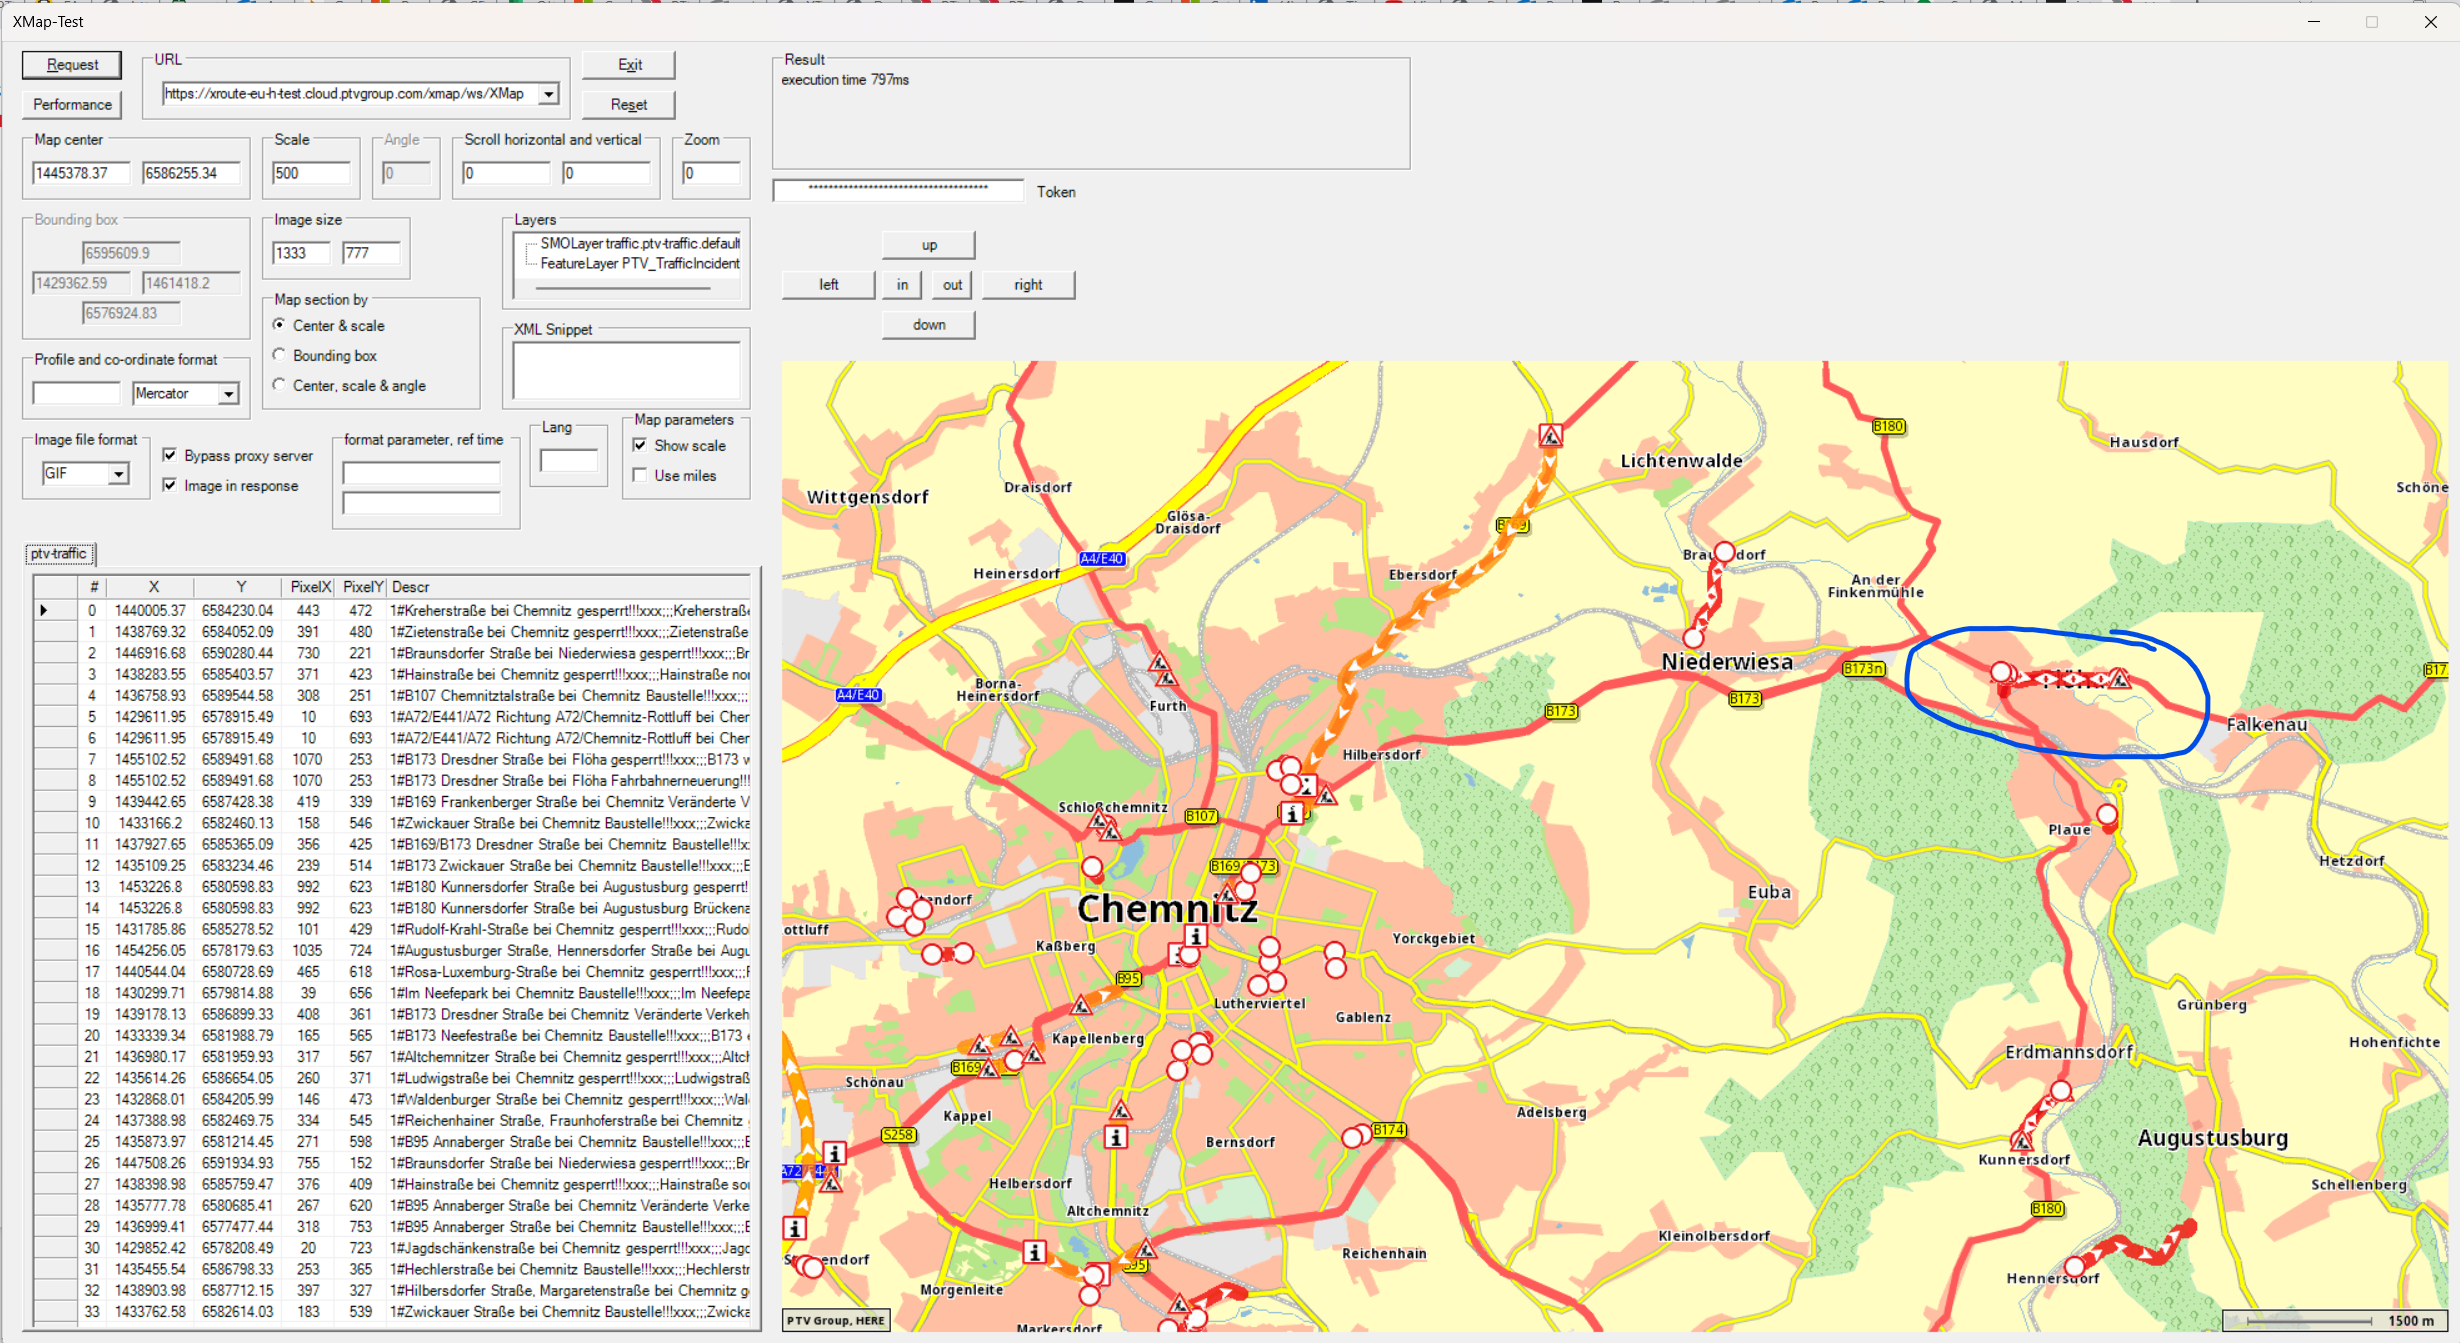The height and width of the screenshot is (1343, 2460).
Task: Toggle the Bypass proxy server checkbox
Action: tap(170, 455)
